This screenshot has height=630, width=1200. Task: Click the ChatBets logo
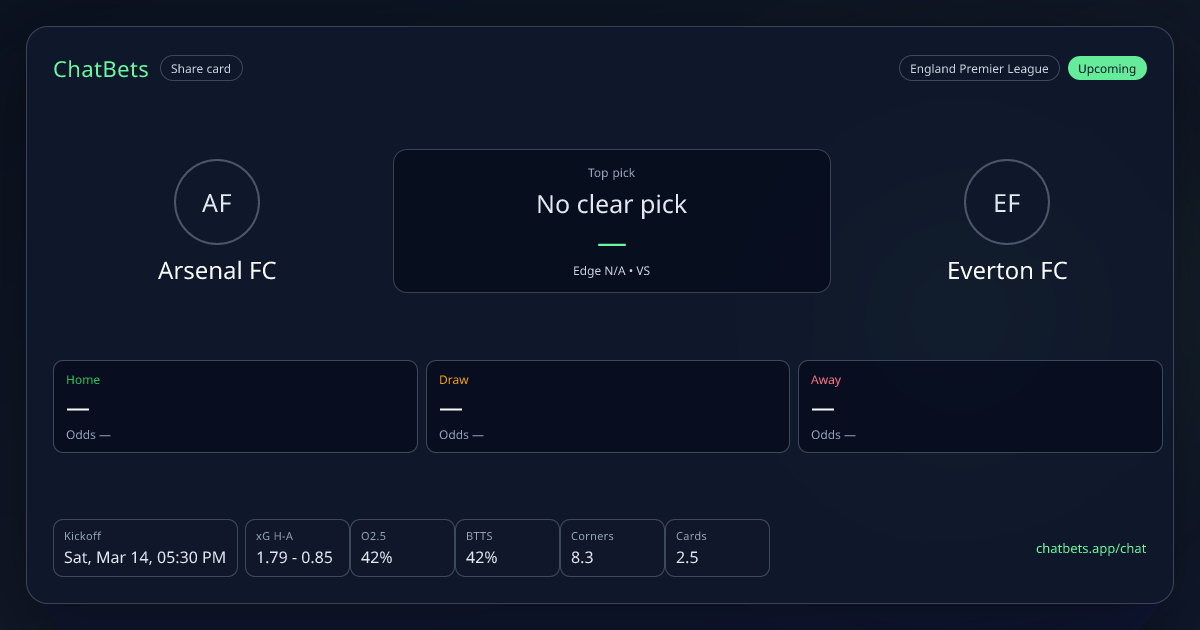click(101, 69)
